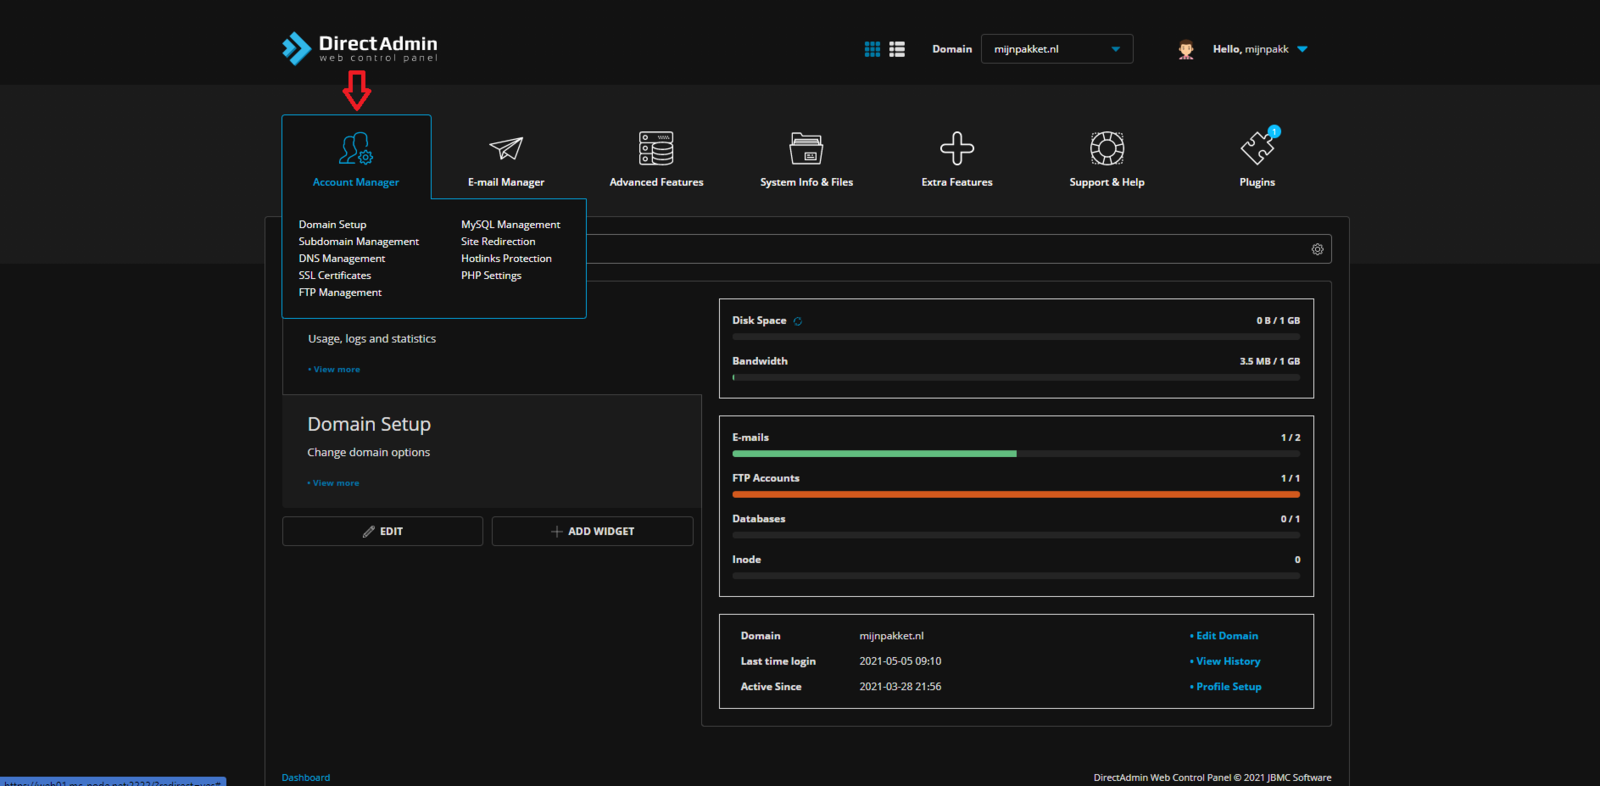Open the domain selector dropdown mijnpakket.nl
This screenshot has width=1600, height=786.
tap(1057, 49)
